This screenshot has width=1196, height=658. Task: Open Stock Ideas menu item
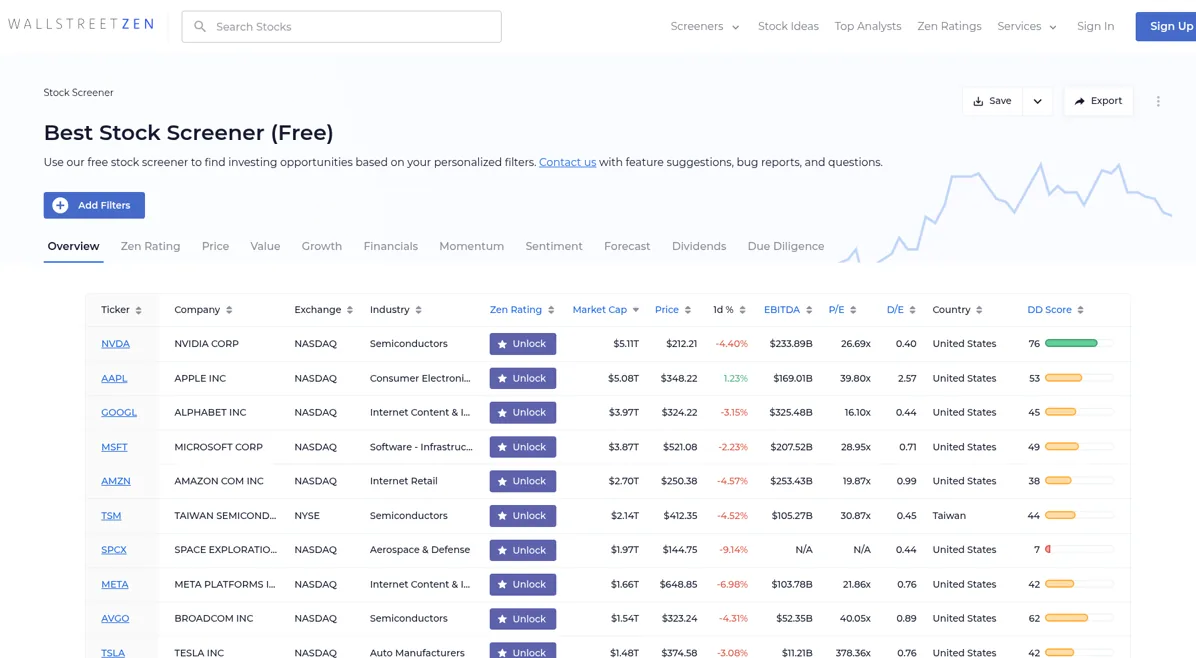[x=788, y=26]
